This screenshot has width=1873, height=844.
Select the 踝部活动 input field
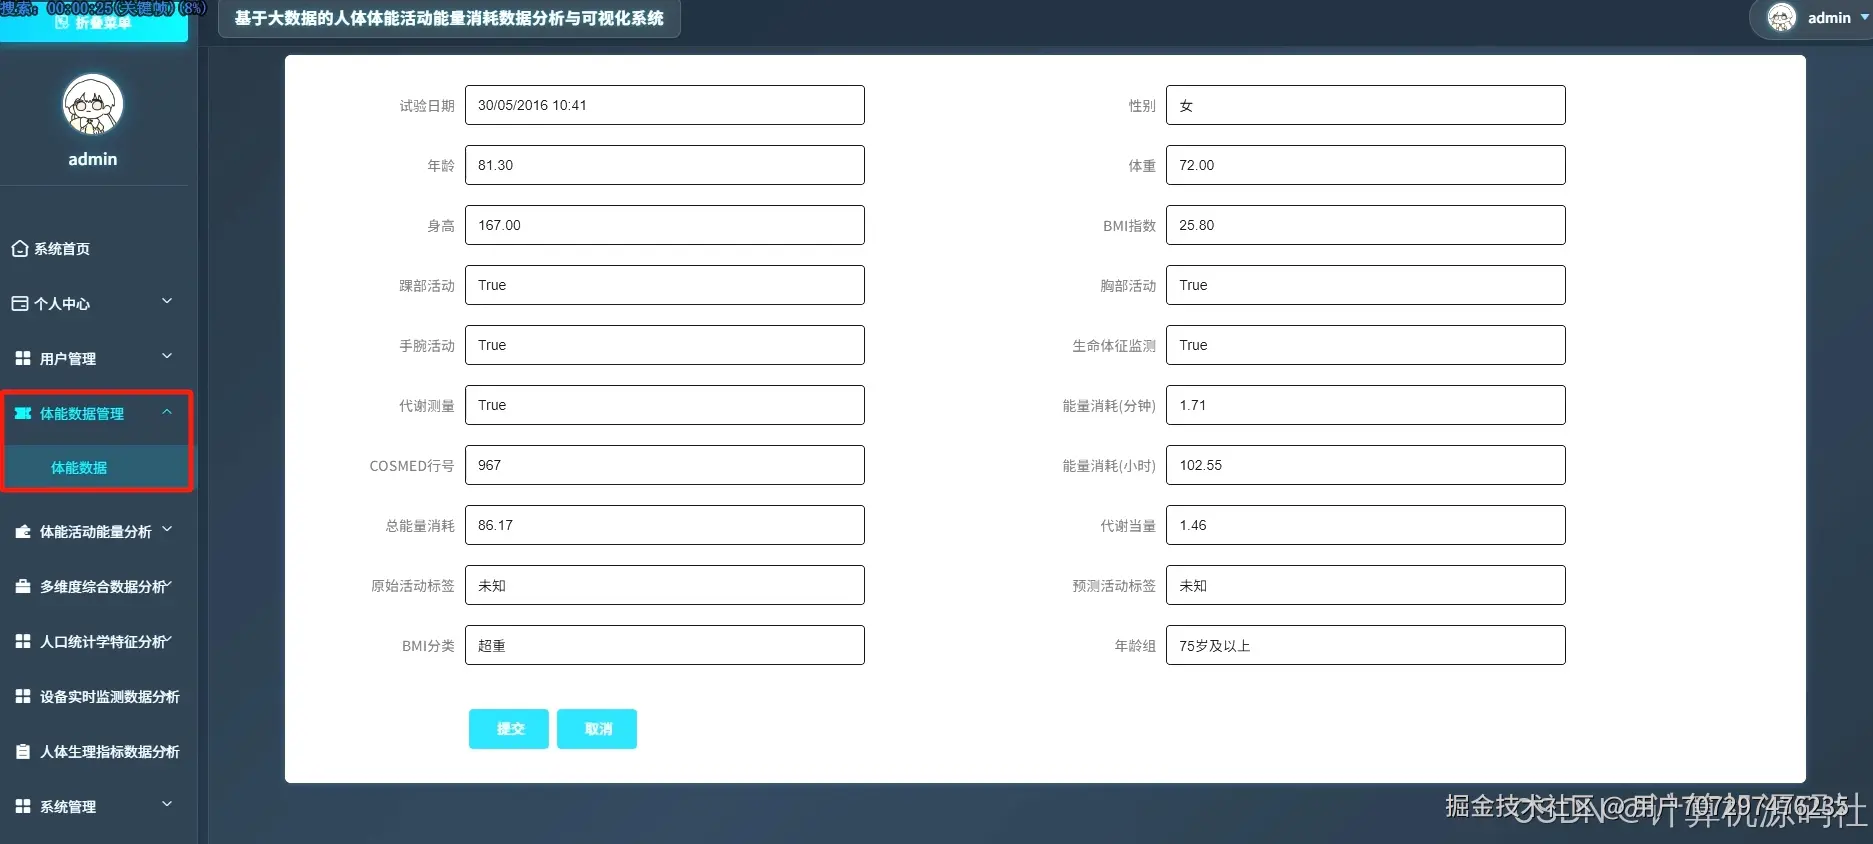point(665,285)
